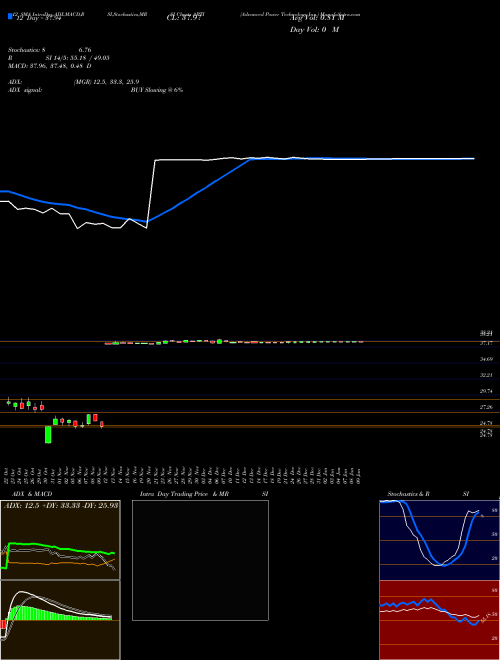
Task: Click the 'Day Vol: 0 M' label
Action: coord(314,30)
